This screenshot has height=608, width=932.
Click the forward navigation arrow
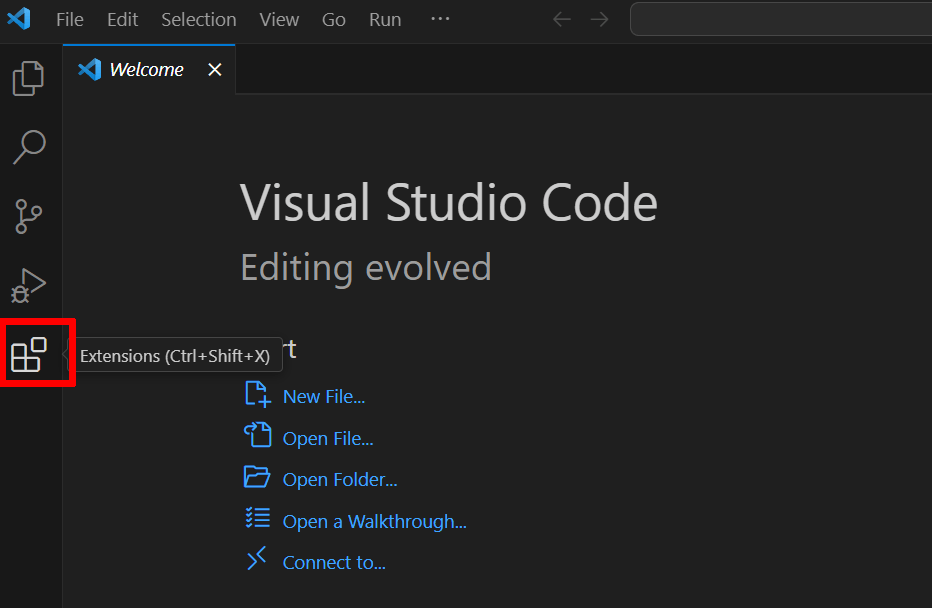point(598,19)
